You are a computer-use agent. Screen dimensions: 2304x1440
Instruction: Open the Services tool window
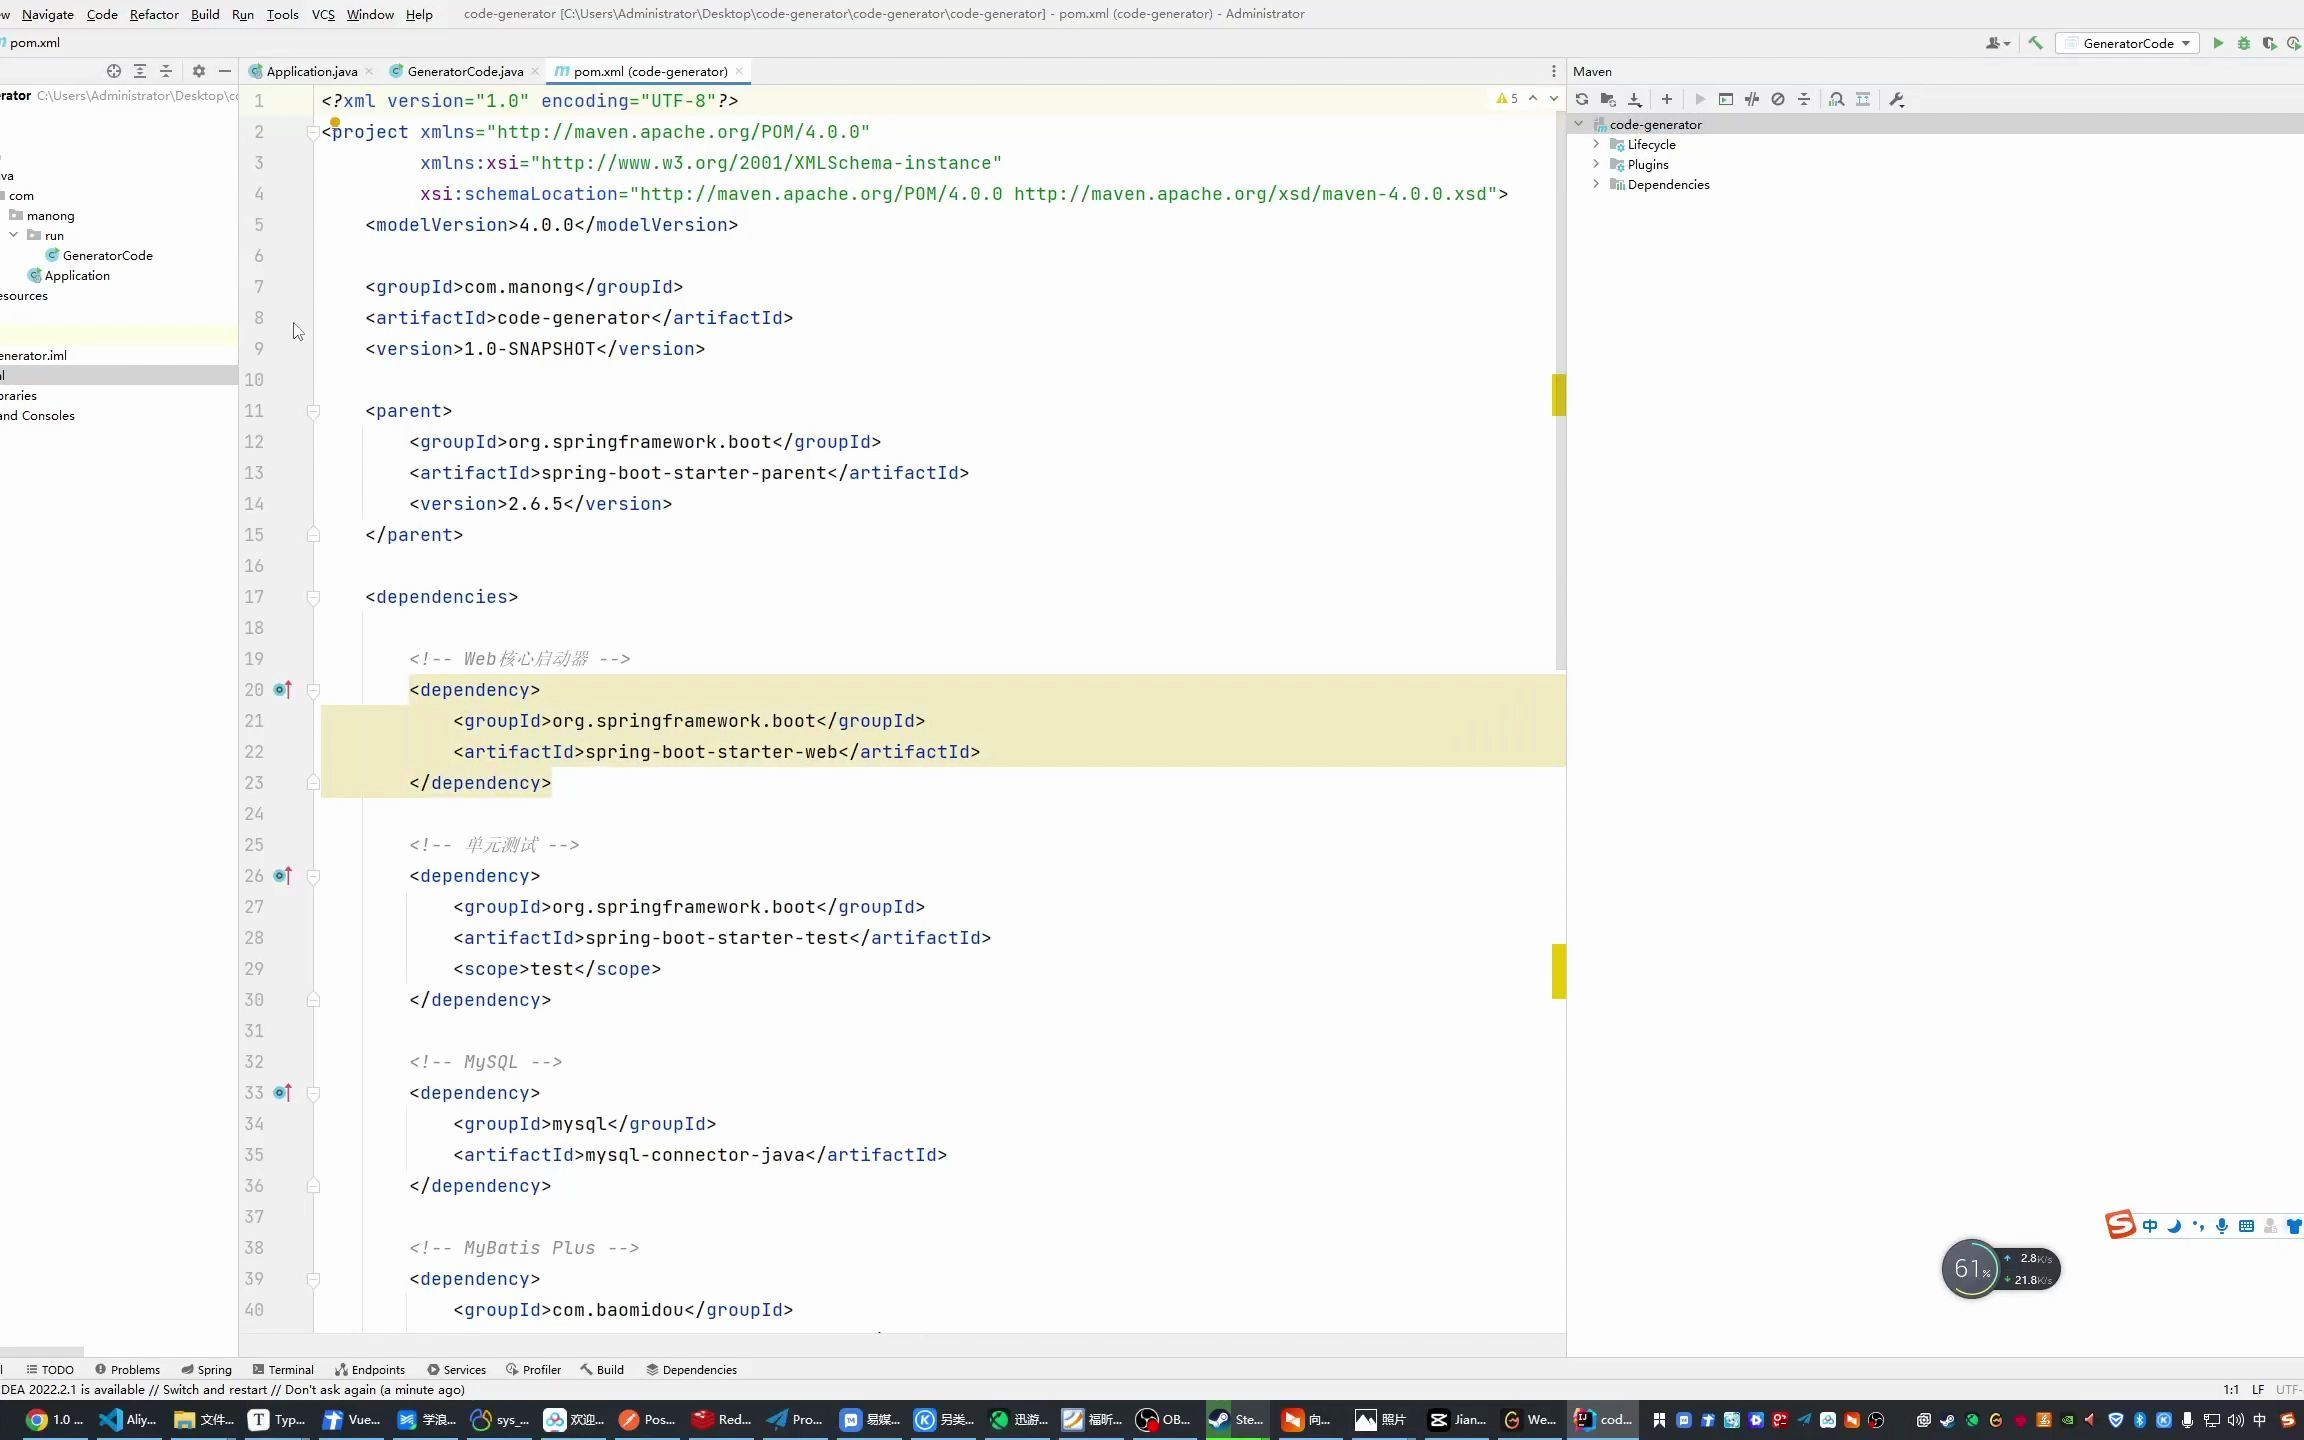coord(456,1369)
